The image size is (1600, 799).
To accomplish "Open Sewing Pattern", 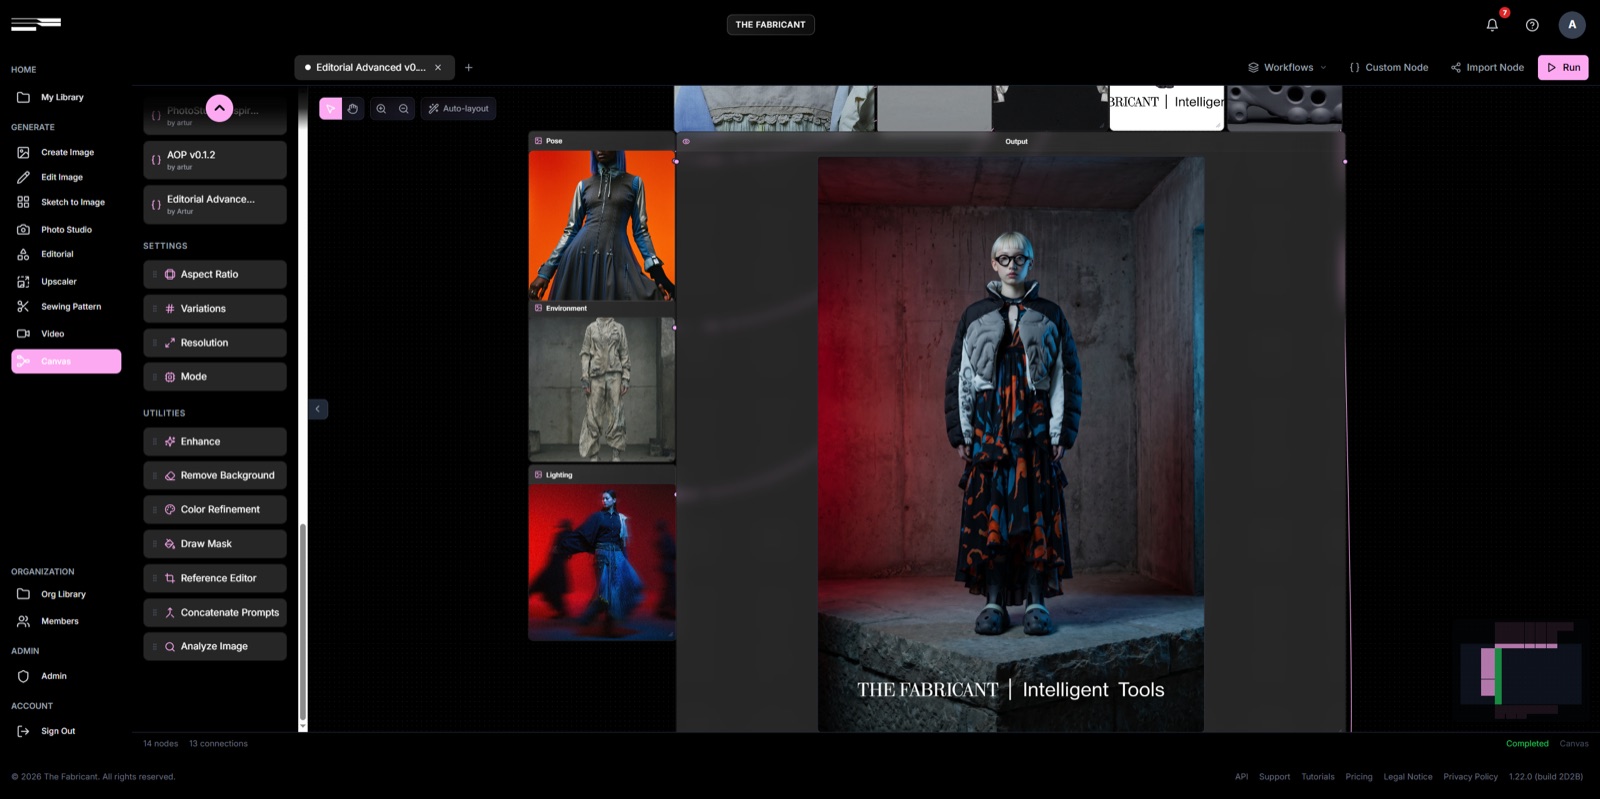I will (x=71, y=307).
